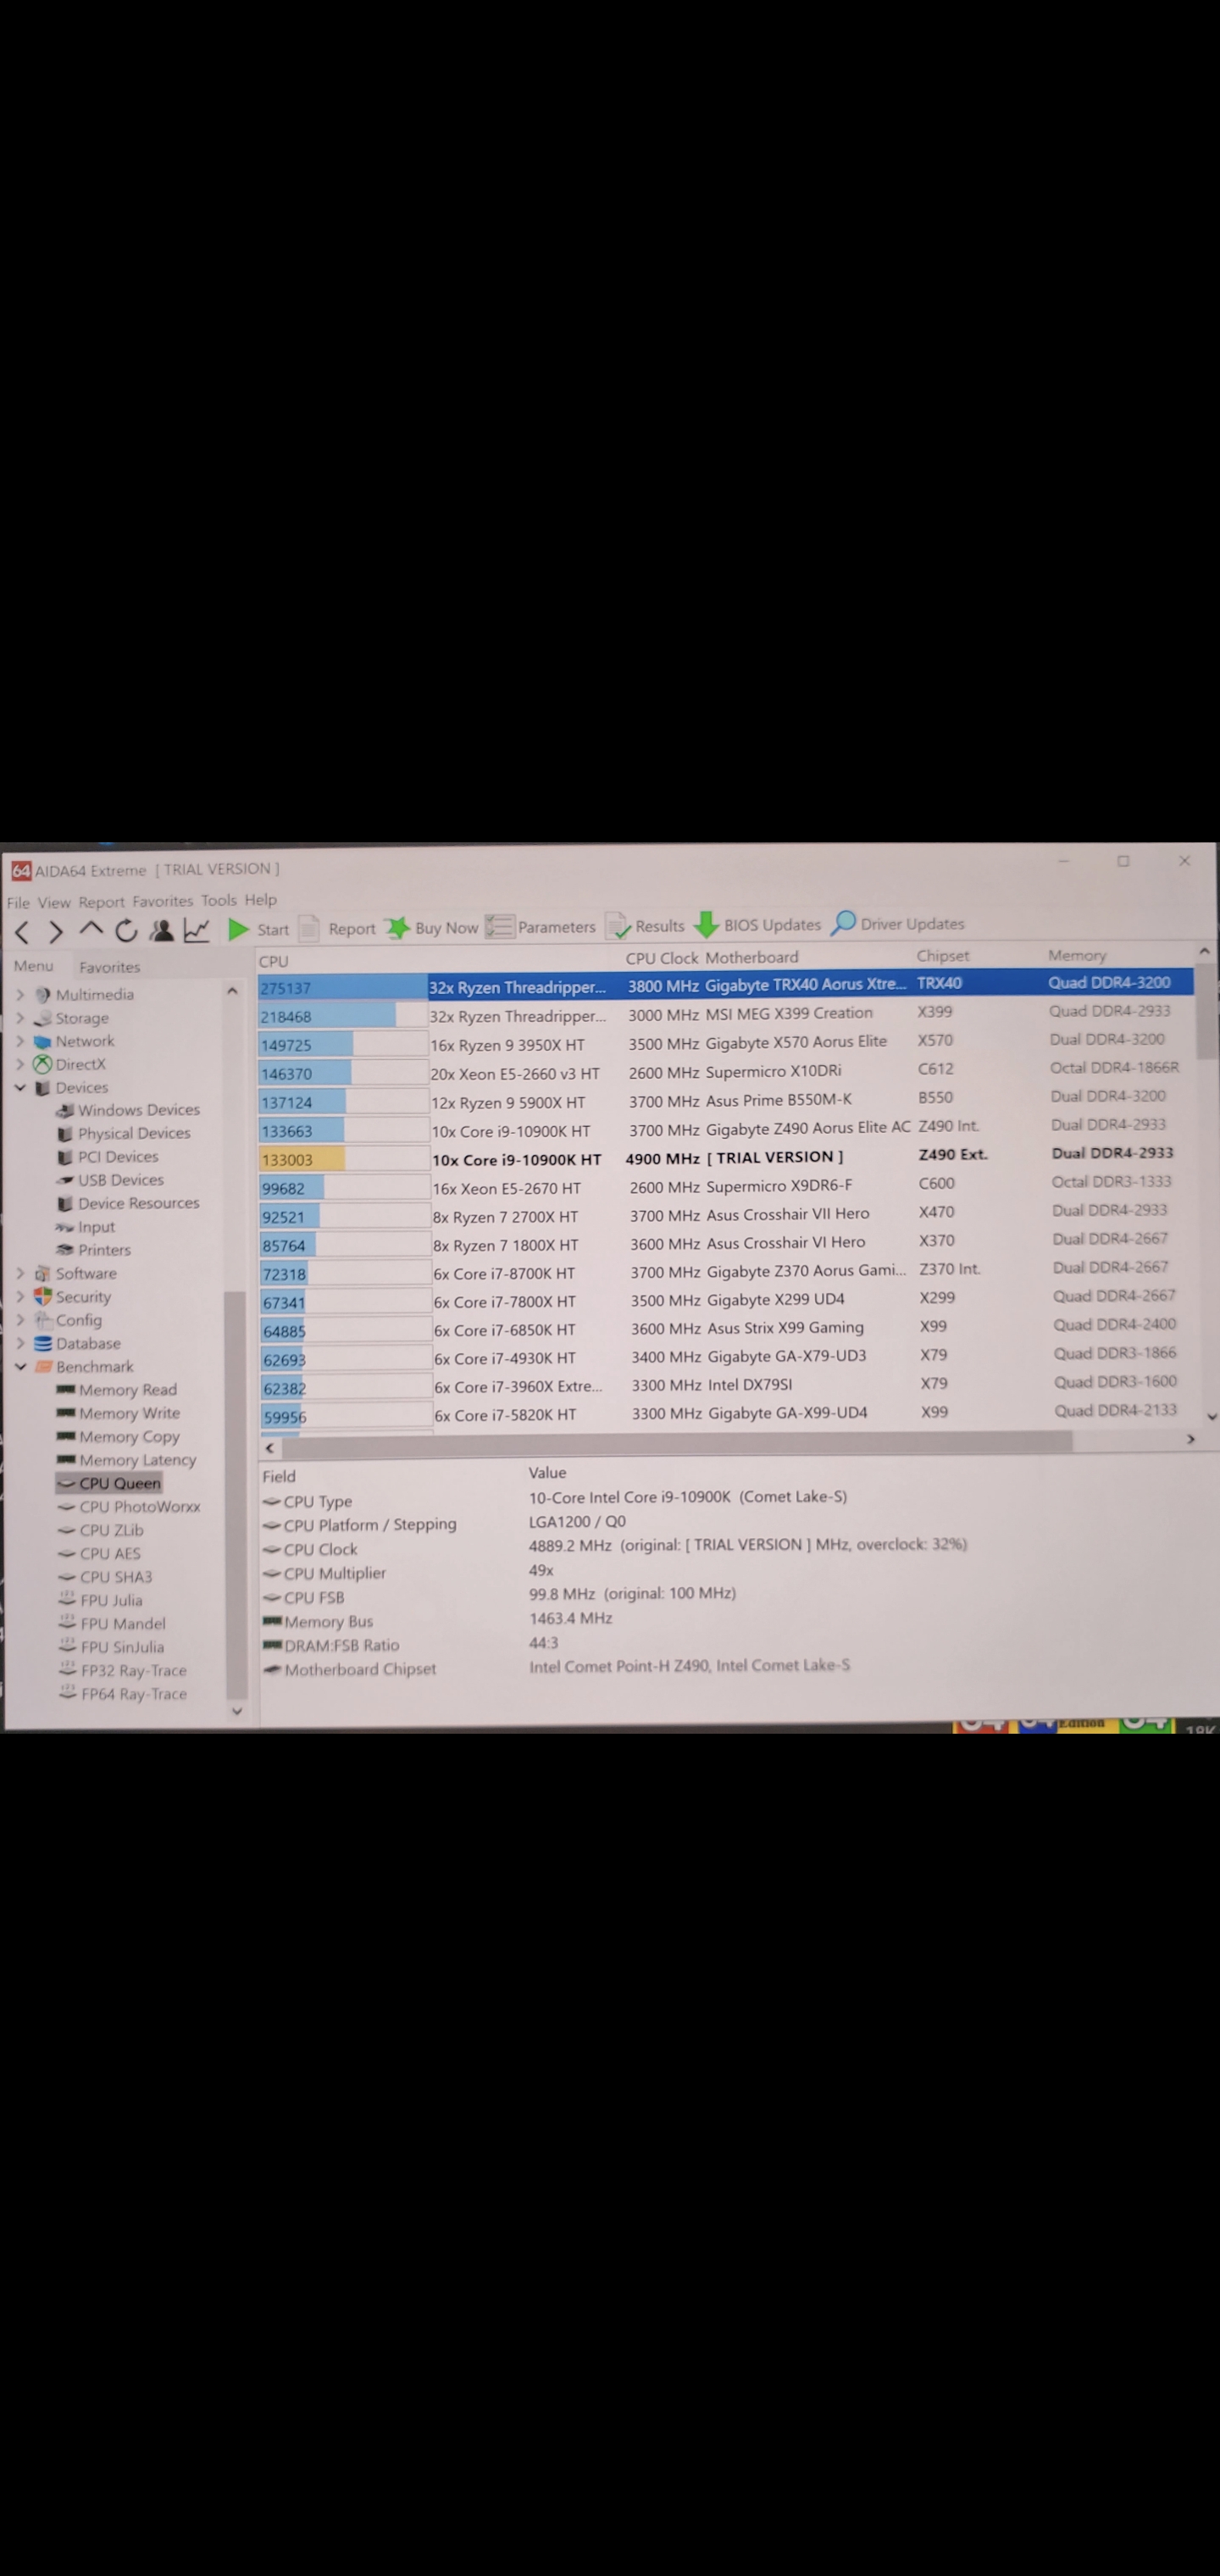Open Memory Read benchmark
Image resolution: width=1220 pixels, height=2576 pixels.
[x=117, y=1390]
